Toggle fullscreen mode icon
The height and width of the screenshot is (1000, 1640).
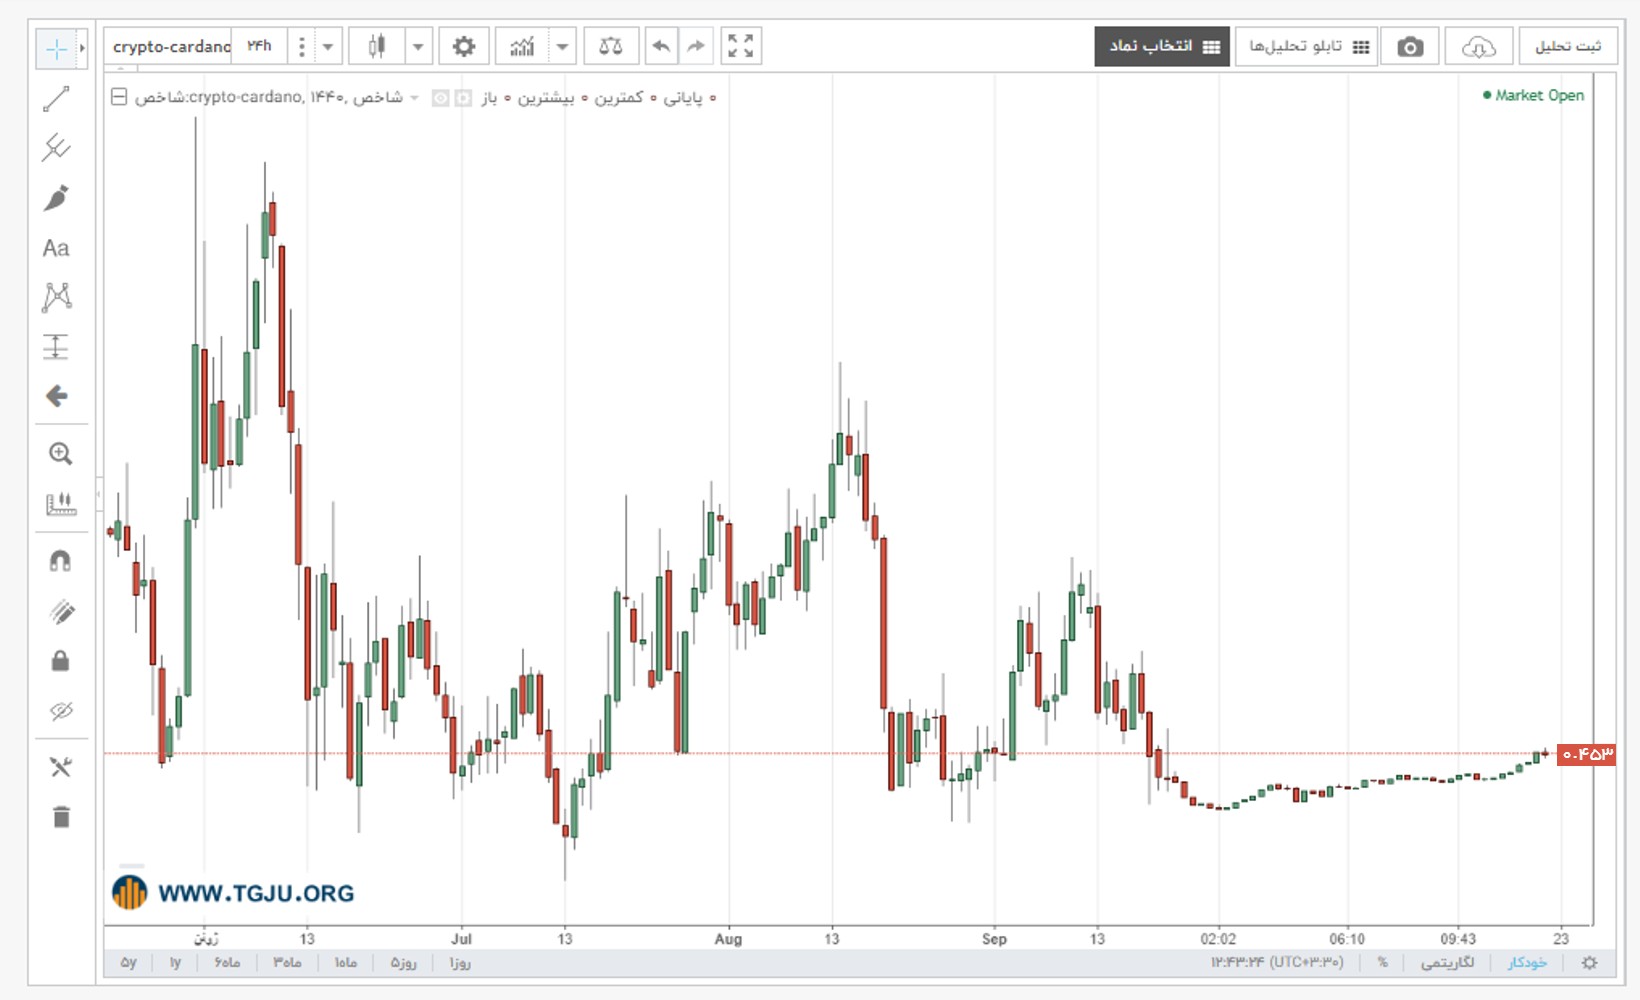741,46
